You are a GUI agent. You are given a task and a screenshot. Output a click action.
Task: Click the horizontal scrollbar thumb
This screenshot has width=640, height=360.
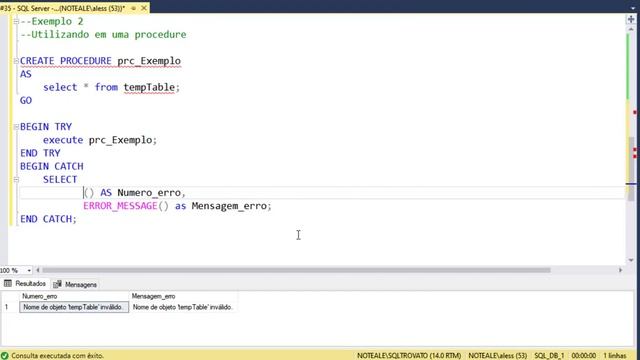point(296,270)
